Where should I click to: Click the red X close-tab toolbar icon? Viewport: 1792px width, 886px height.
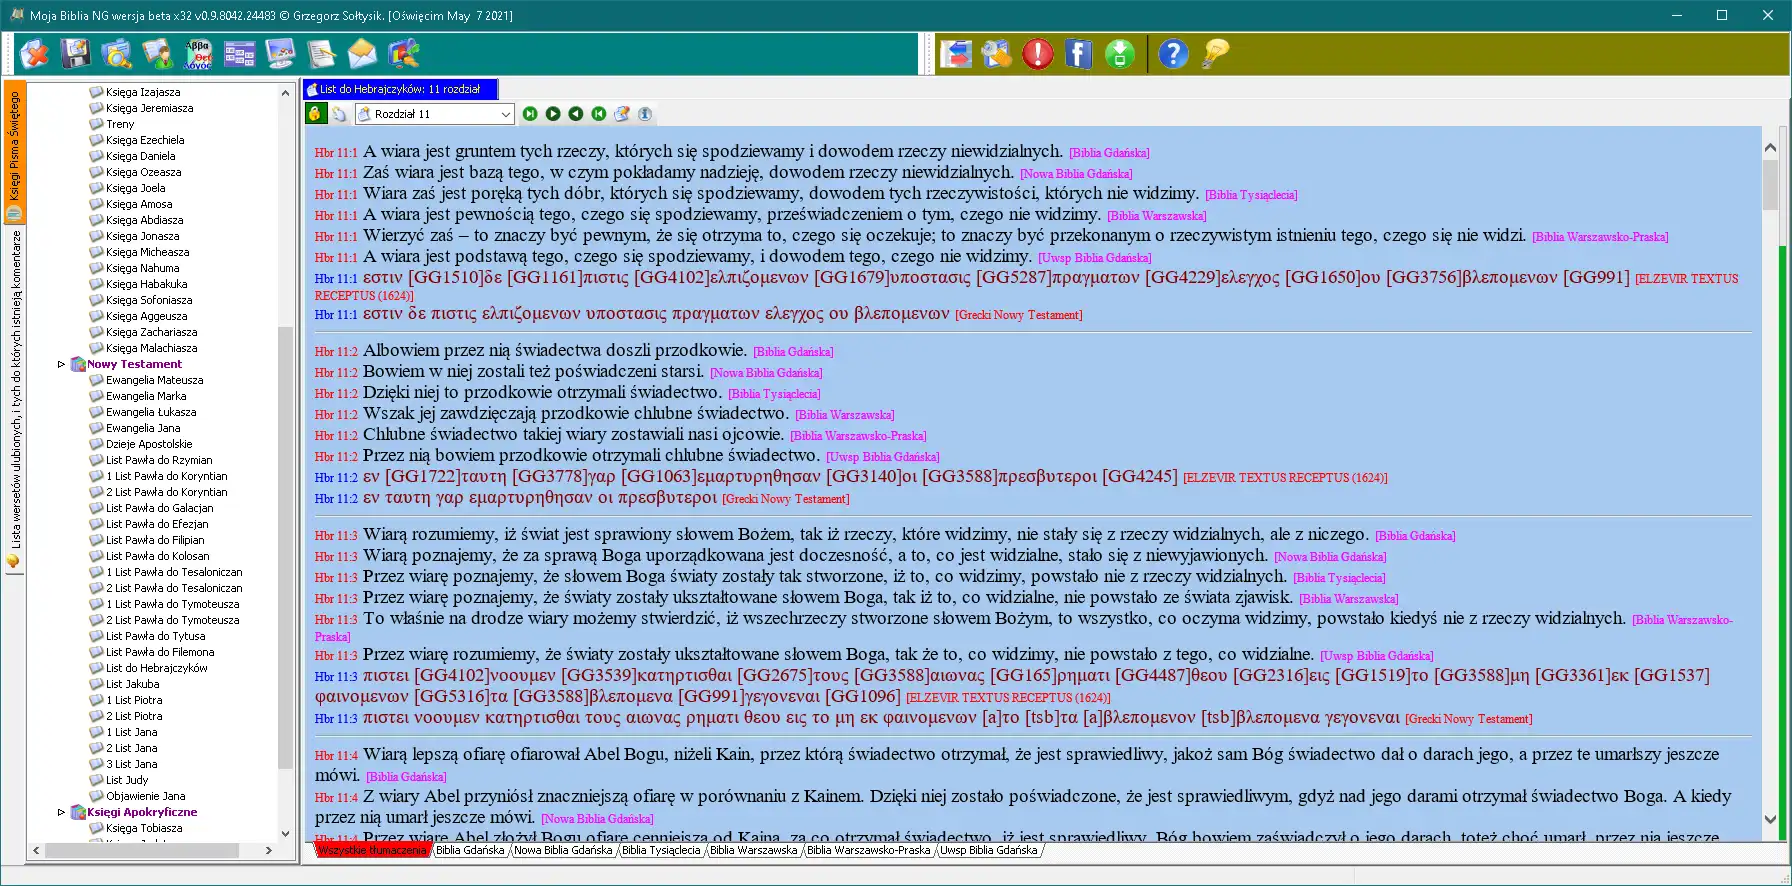point(34,53)
